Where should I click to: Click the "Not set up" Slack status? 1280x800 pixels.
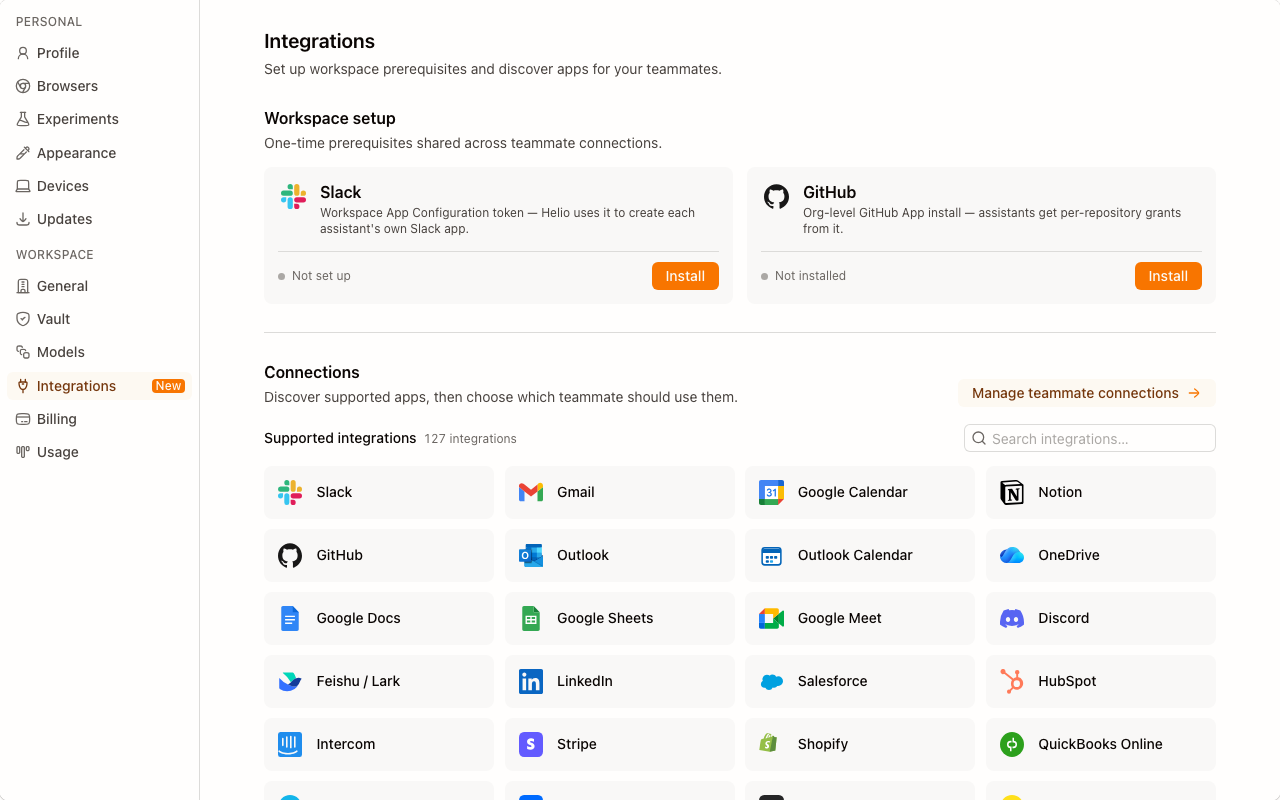321,276
